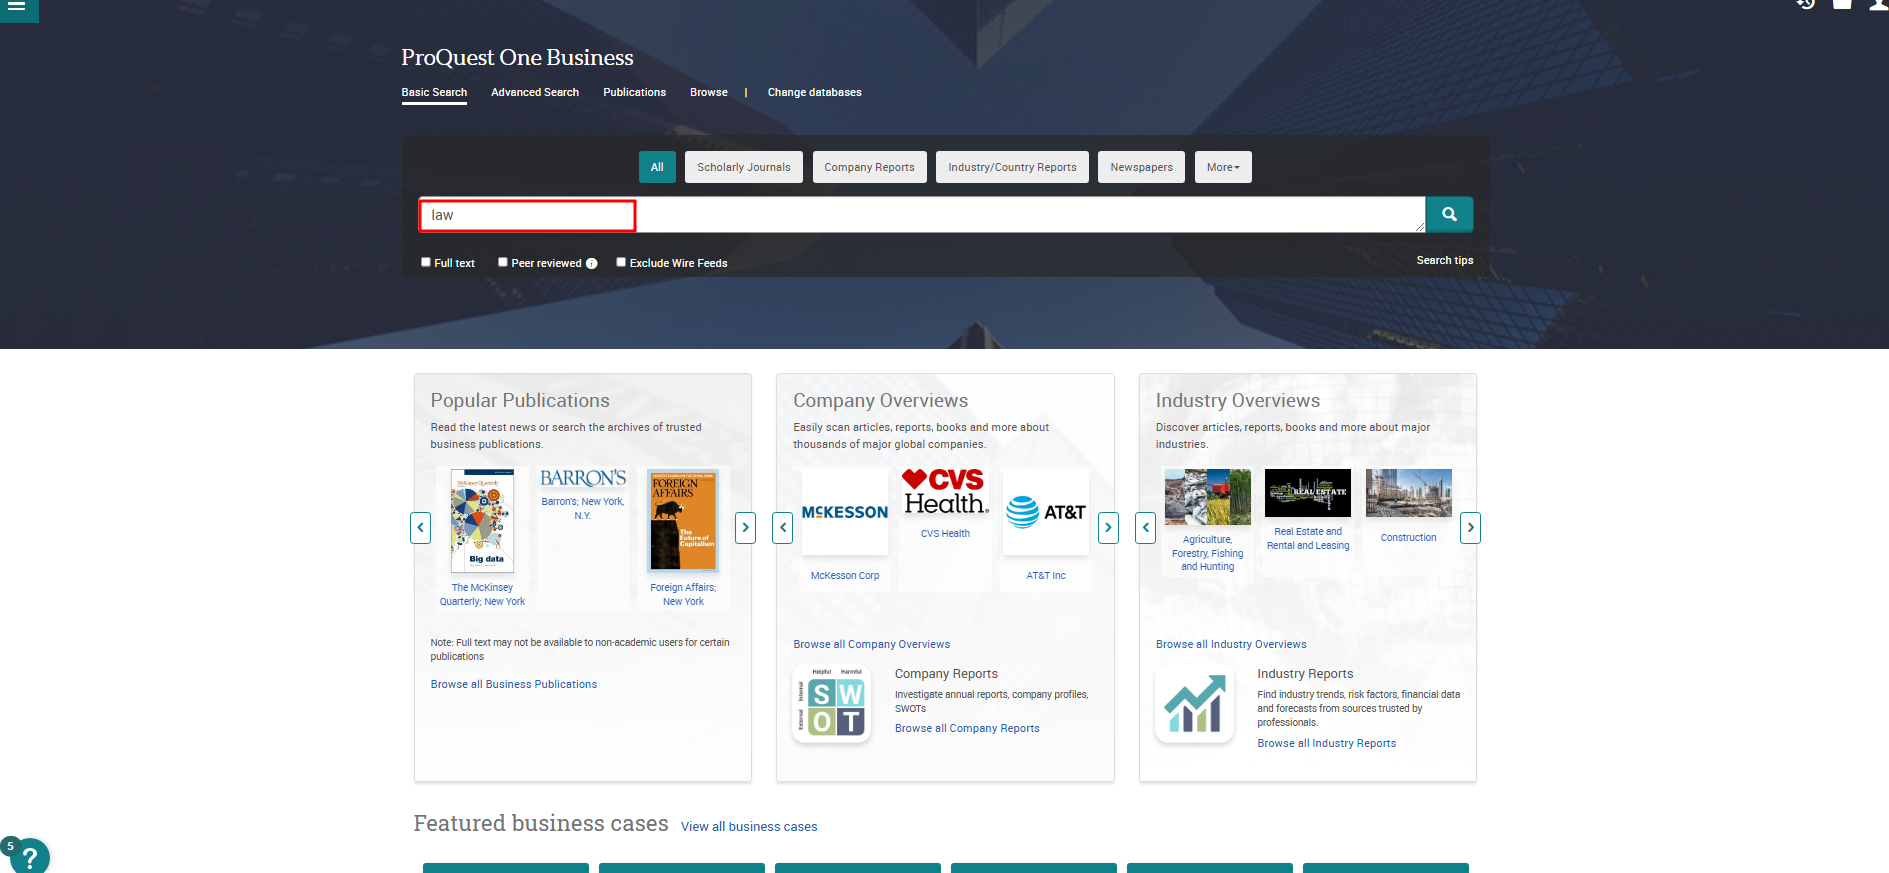Open Browse all Industry Overviews link
The image size is (1889, 873).
pos(1230,644)
